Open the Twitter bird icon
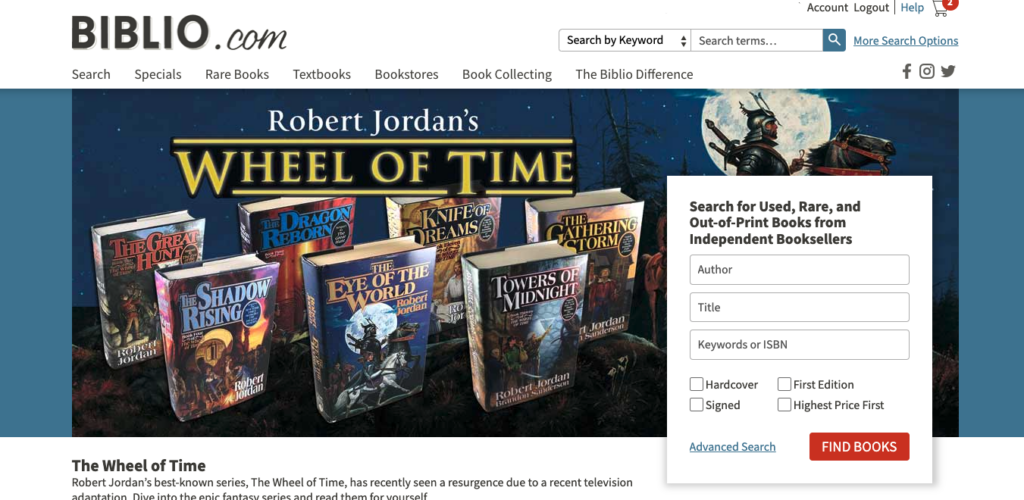This screenshot has height=500, width=1024. (x=948, y=71)
